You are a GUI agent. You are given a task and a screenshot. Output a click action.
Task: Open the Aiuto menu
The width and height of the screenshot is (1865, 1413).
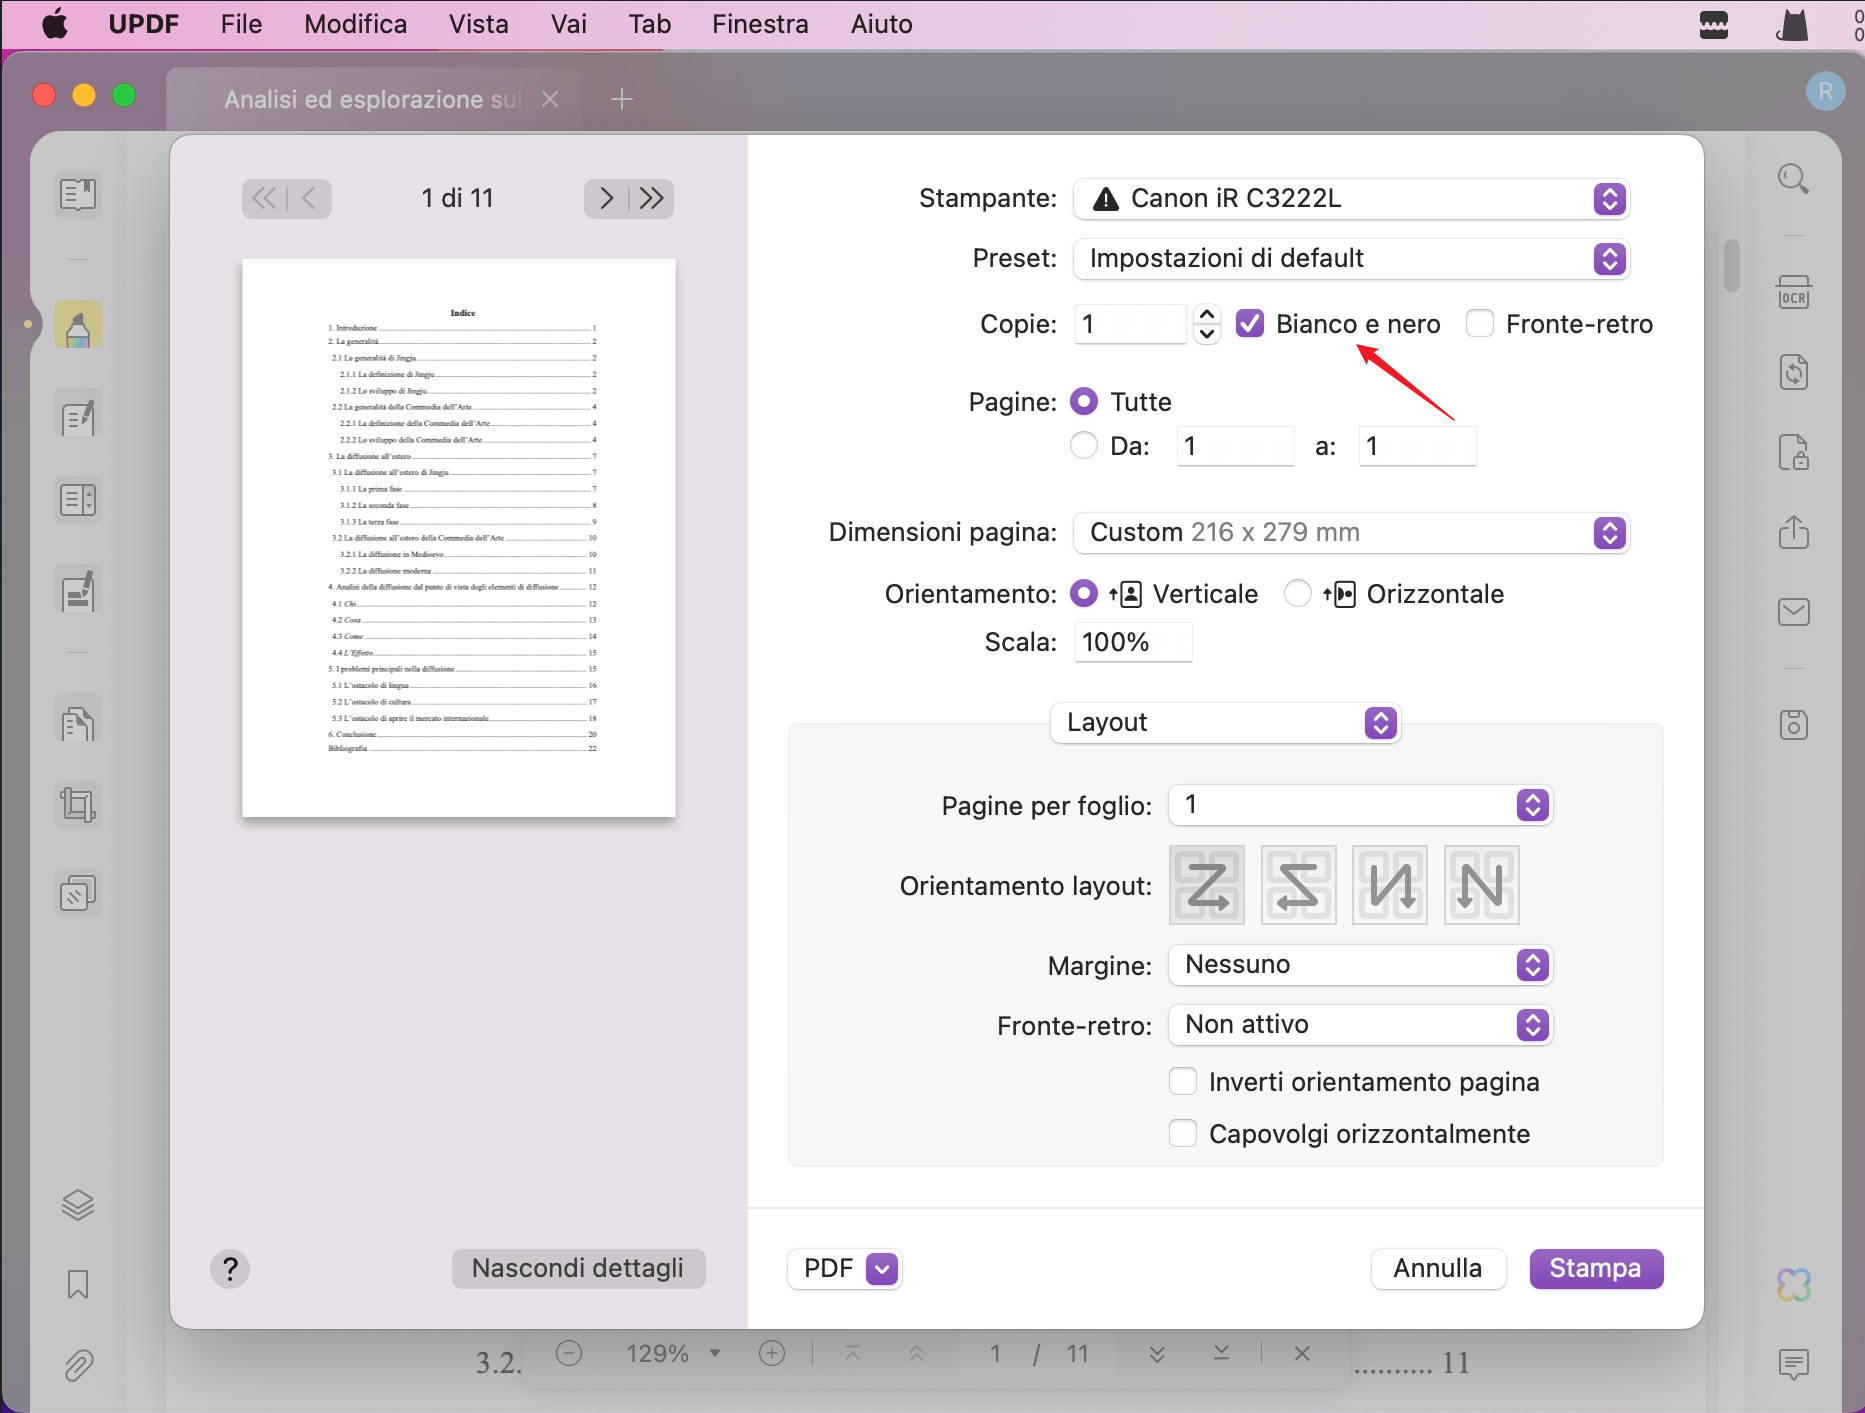click(x=881, y=24)
